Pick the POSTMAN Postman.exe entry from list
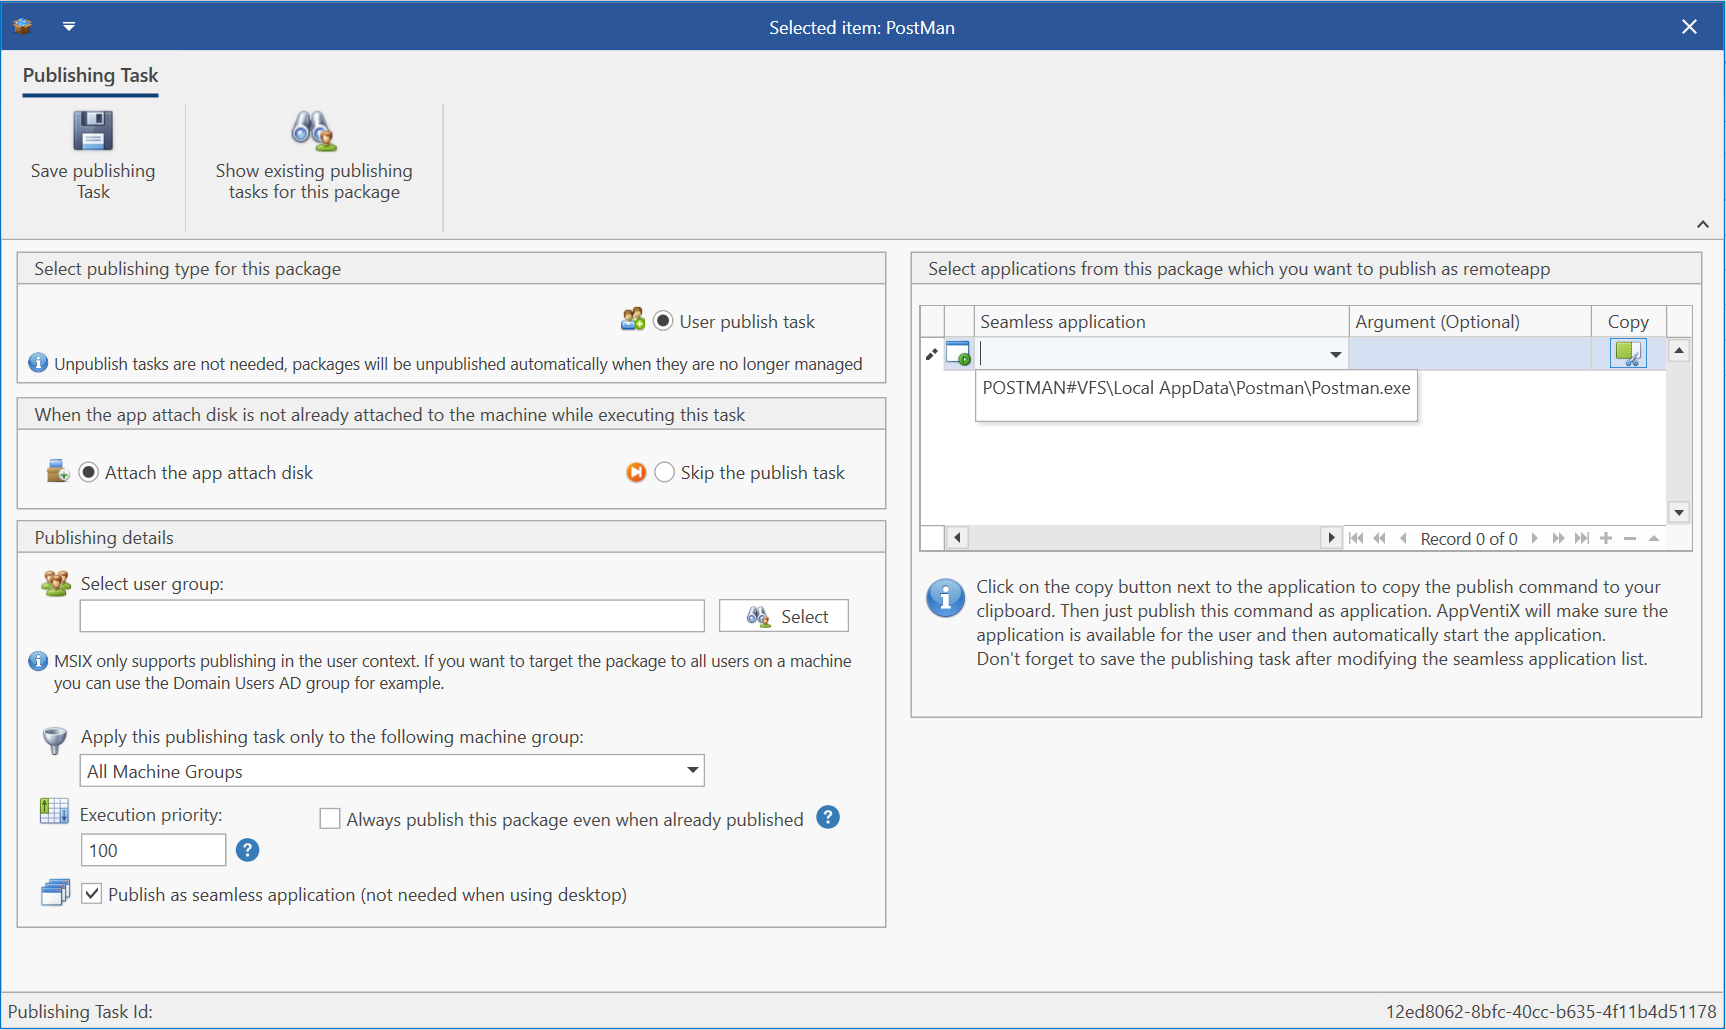 tap(1195, 388)
